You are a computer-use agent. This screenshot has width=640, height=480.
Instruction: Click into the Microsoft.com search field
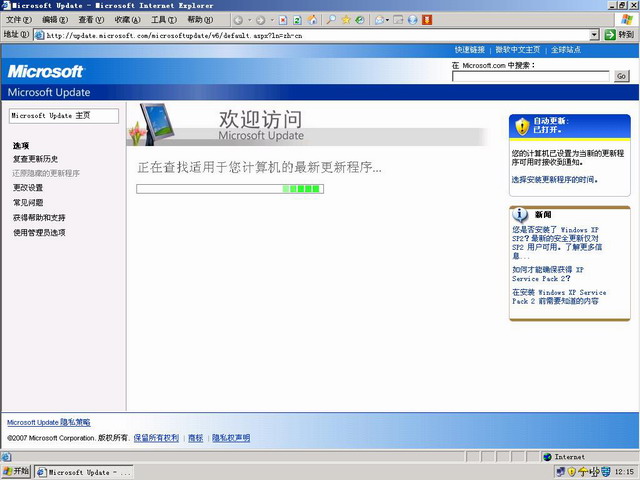[531, 76]
